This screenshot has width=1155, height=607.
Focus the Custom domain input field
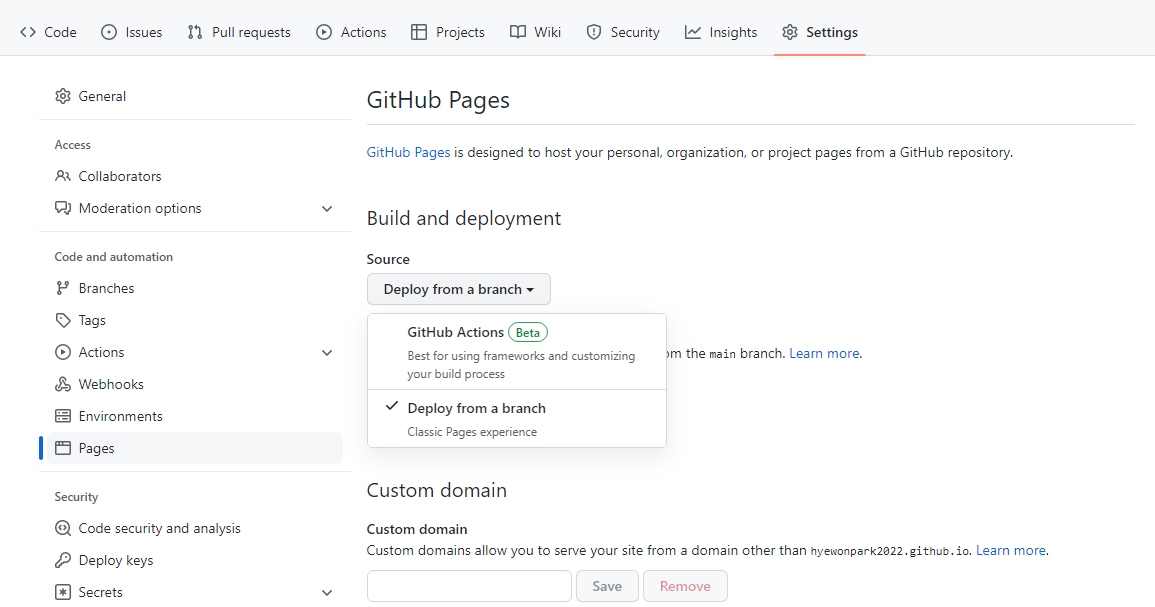469,586
